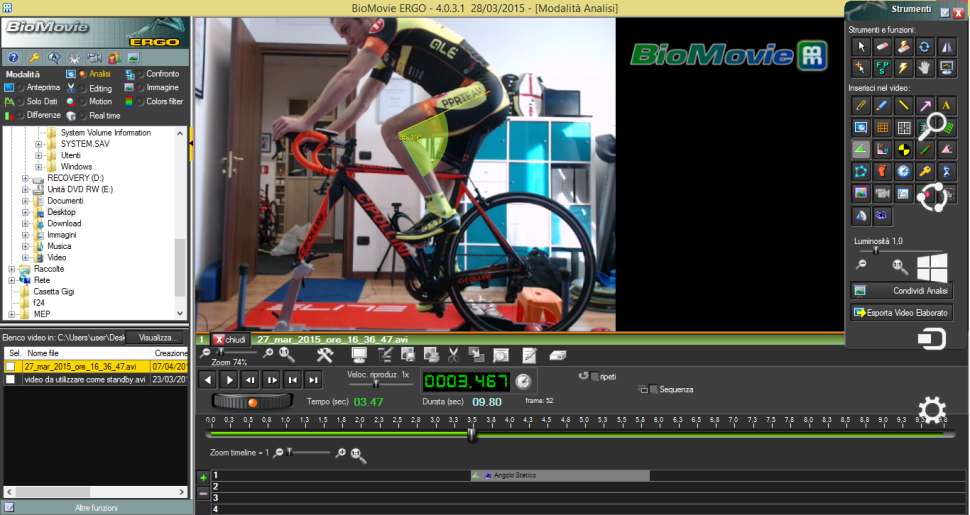The width and height of the screenshot is (970, 515).
Task: Select the Editing mode radio button
Action: click(82, 88)
